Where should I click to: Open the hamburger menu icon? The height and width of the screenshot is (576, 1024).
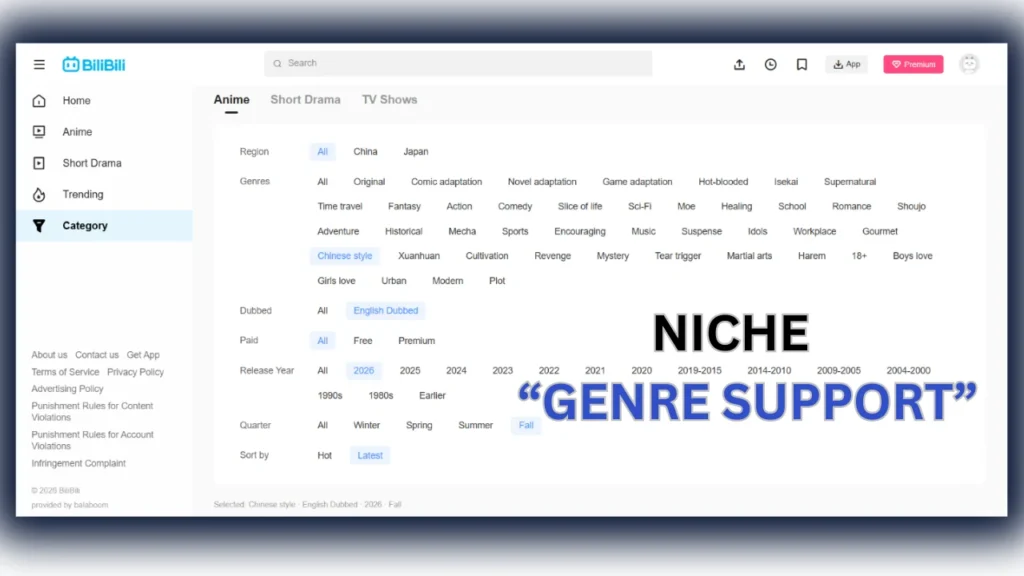tap(39, 65)
